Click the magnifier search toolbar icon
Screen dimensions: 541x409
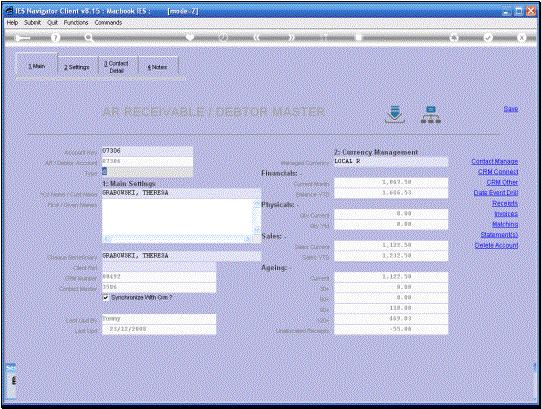[89, 38]
